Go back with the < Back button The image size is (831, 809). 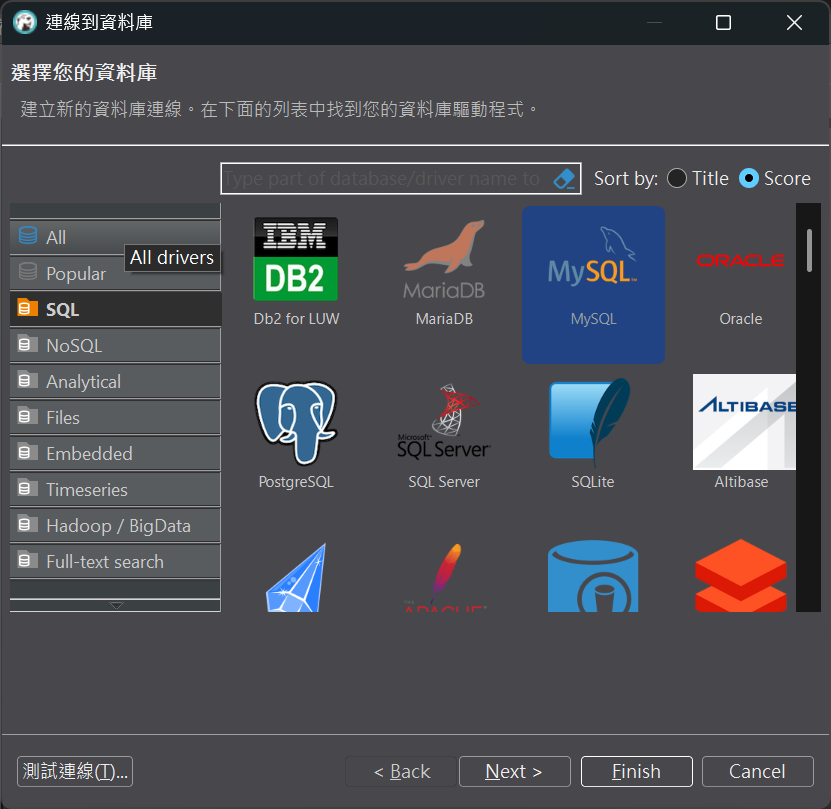[x=401, y=771]
